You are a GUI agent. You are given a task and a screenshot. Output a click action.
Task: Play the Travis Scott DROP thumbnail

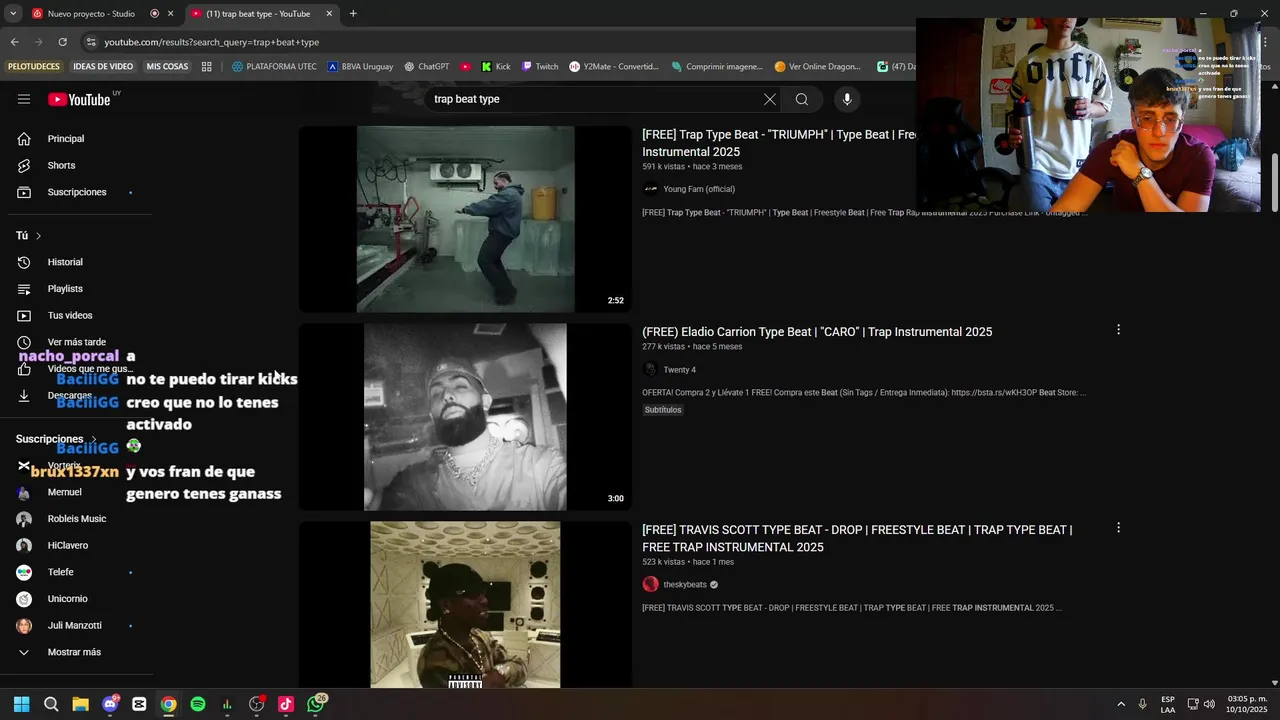click(465, 605)
